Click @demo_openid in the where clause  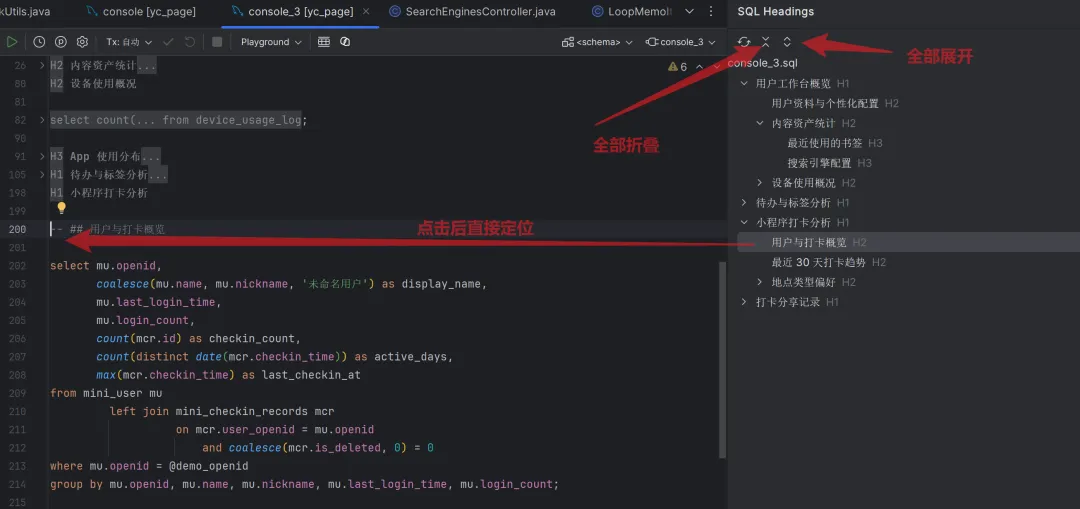(208, 466)
